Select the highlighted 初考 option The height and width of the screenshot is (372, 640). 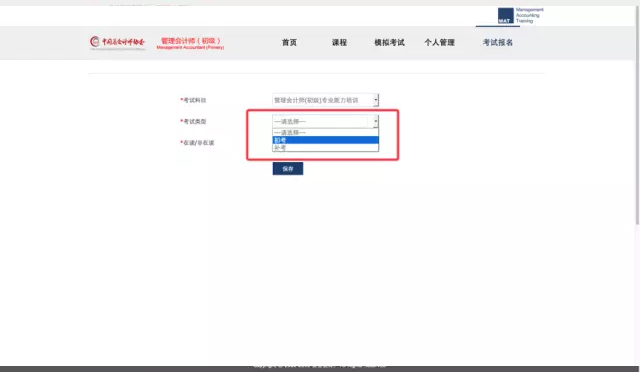point(325,140)
